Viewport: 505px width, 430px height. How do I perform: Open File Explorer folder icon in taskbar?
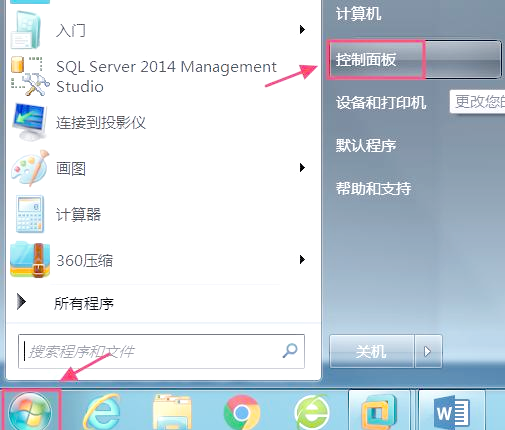click(172, 412)
